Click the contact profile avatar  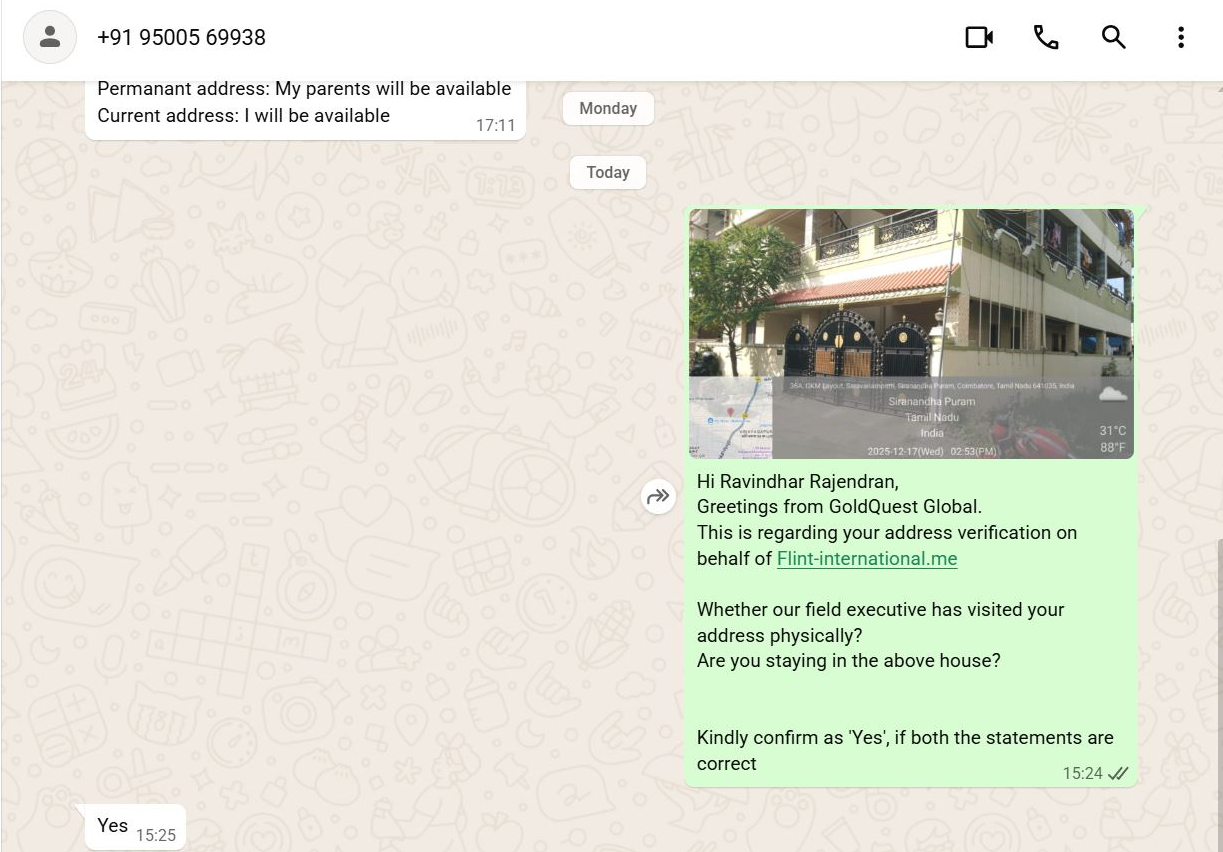[49, 38]
